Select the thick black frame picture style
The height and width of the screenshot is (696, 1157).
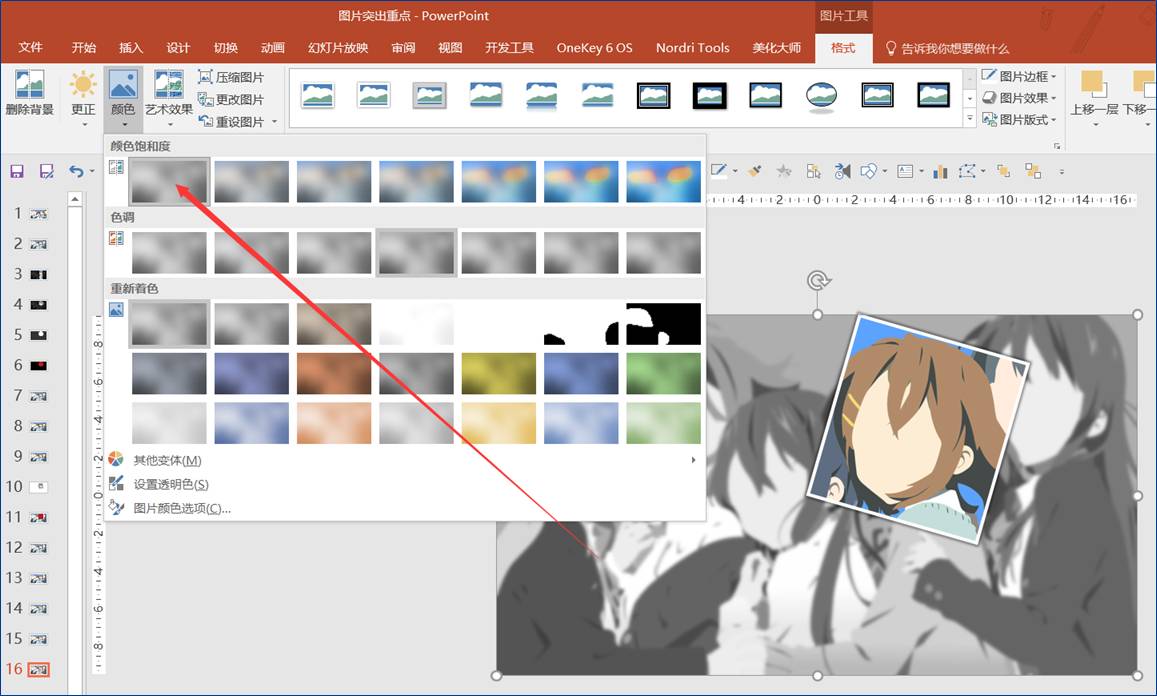tap(709, 95)
